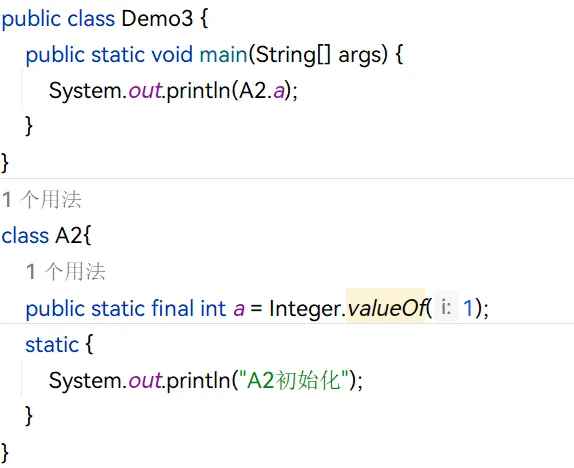Click the 'out' field in first println
The image size is (574, 468).
(x=145, y=90)
